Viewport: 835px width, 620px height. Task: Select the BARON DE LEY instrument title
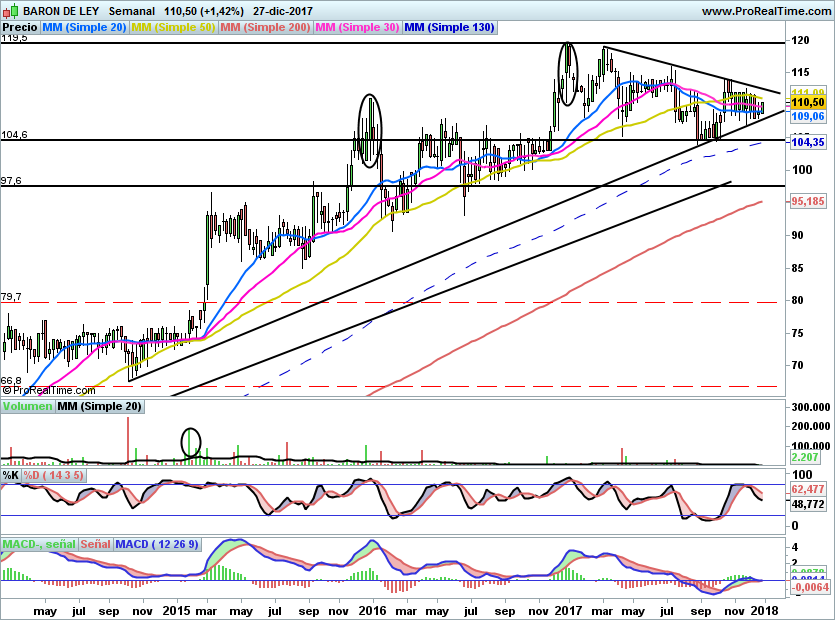tap(61, 11)
